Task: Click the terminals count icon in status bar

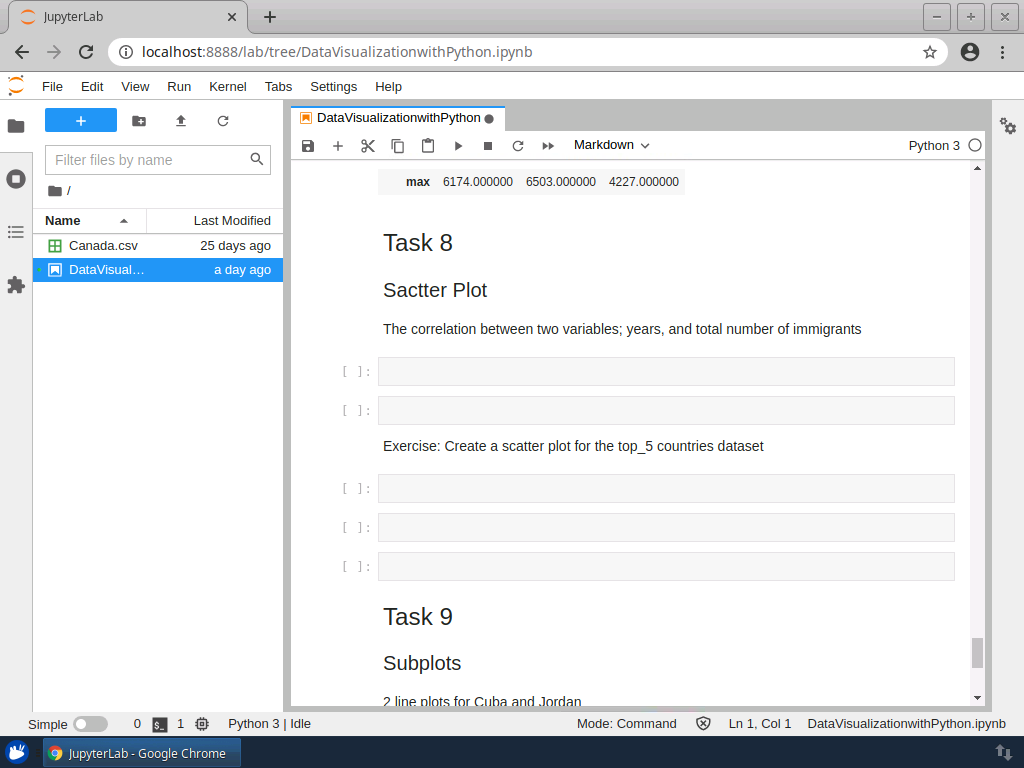Action: pos(160,724)
